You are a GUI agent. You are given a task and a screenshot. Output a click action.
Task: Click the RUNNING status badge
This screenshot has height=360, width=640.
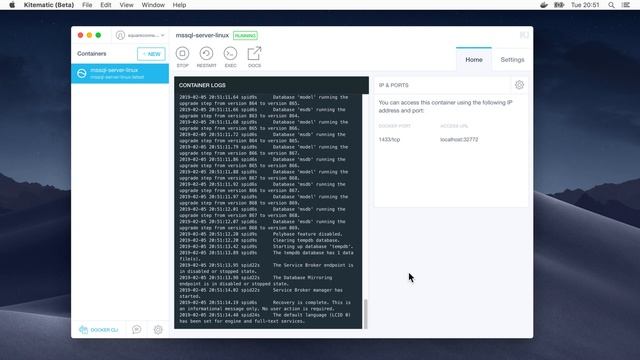(245, 36)
